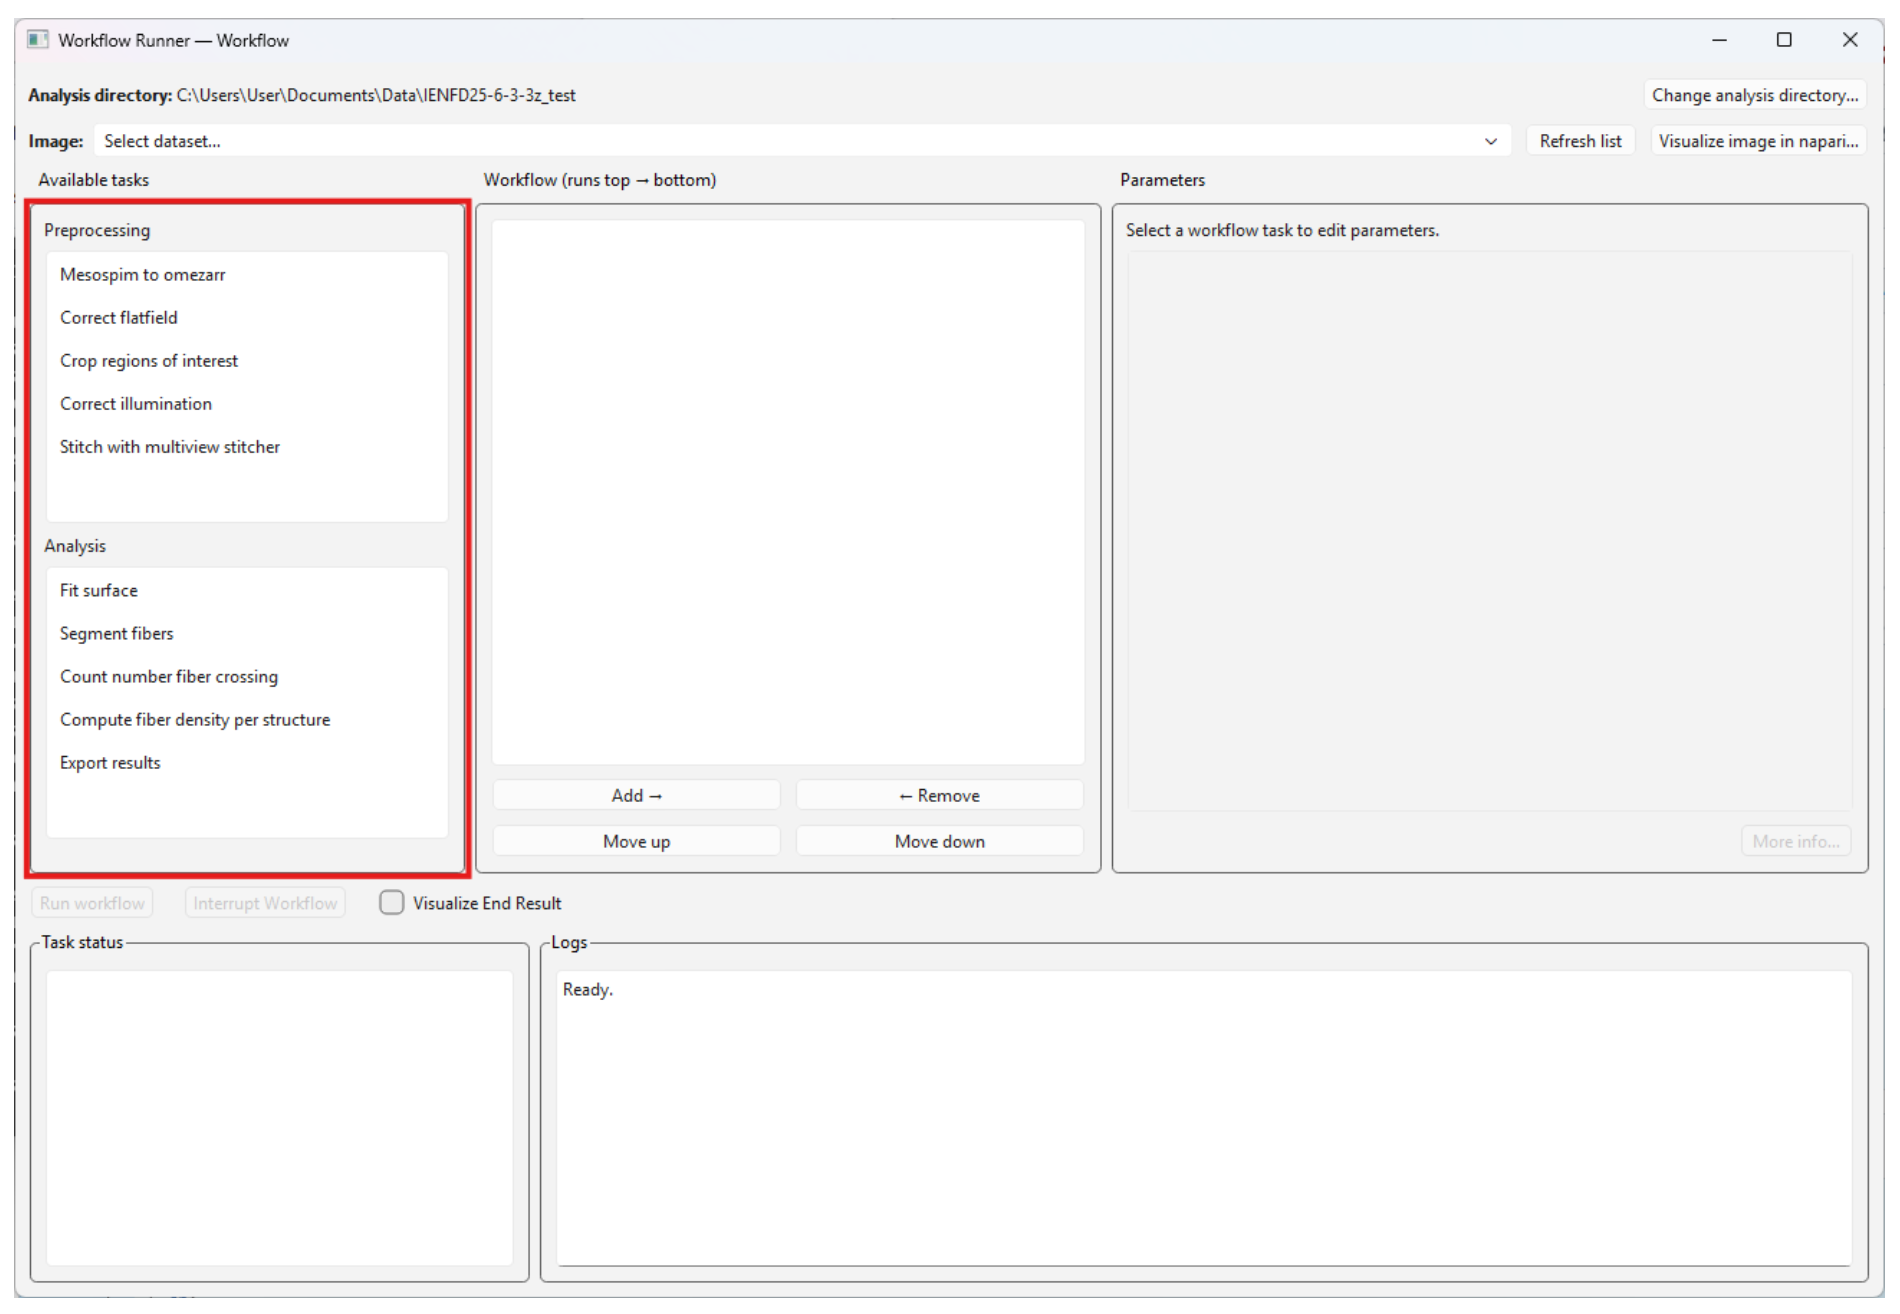1900x1314 pixels.
Task: Select Count number fiber crossing task
Action: coord(169,676)
